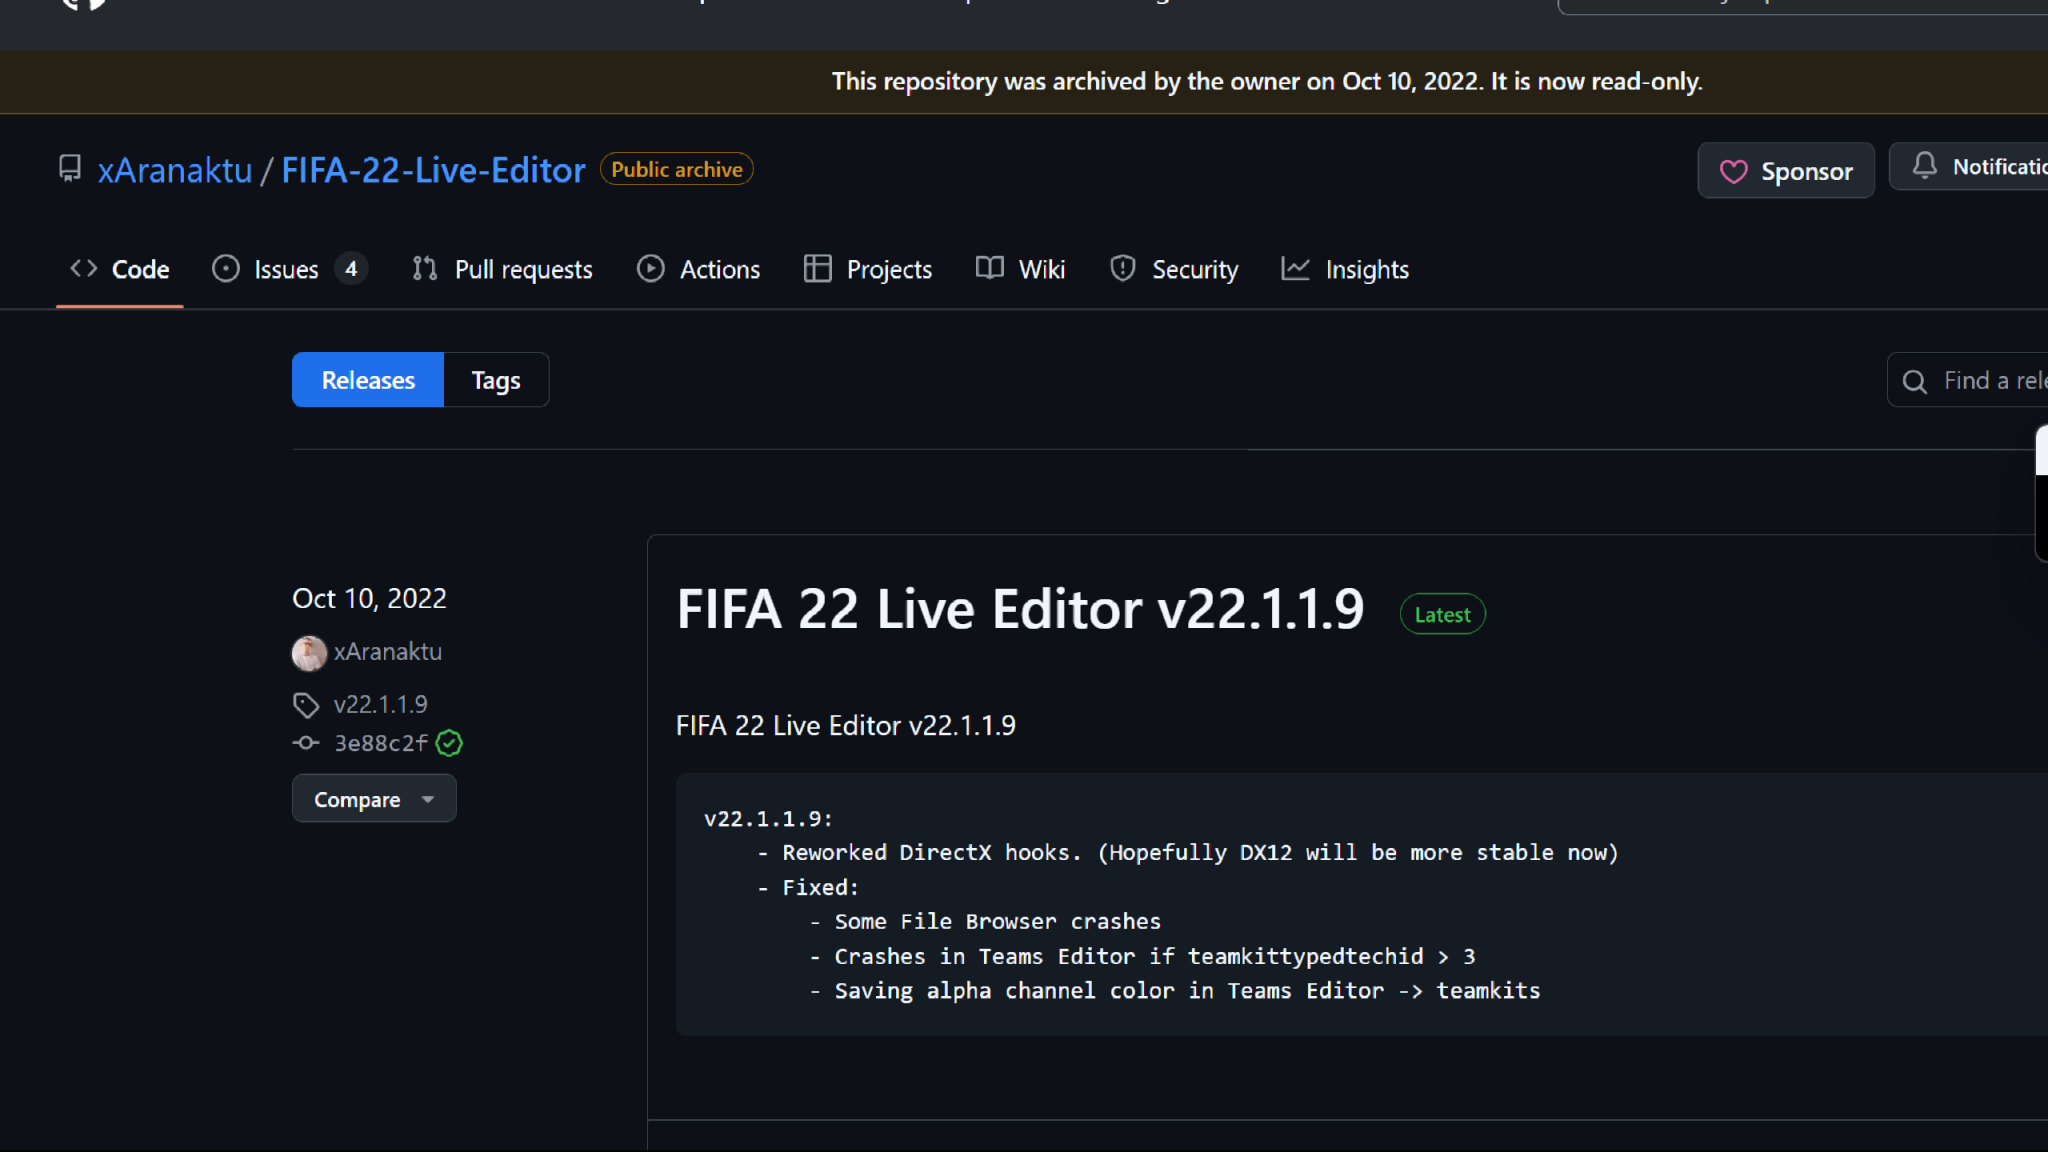This screenshot has width=2048, height=1152.
Task: Switch to the Tags view
Action: click(496, 380)
